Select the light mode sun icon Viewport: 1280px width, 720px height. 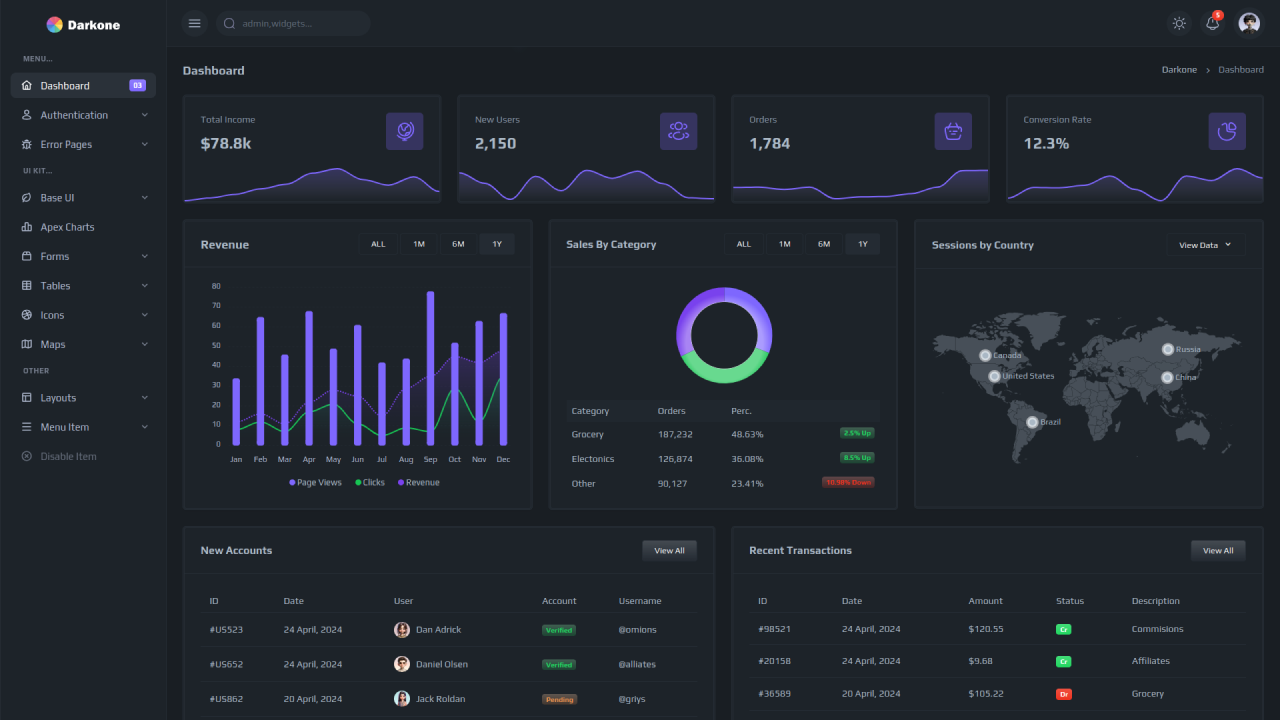coord(1179,22)
